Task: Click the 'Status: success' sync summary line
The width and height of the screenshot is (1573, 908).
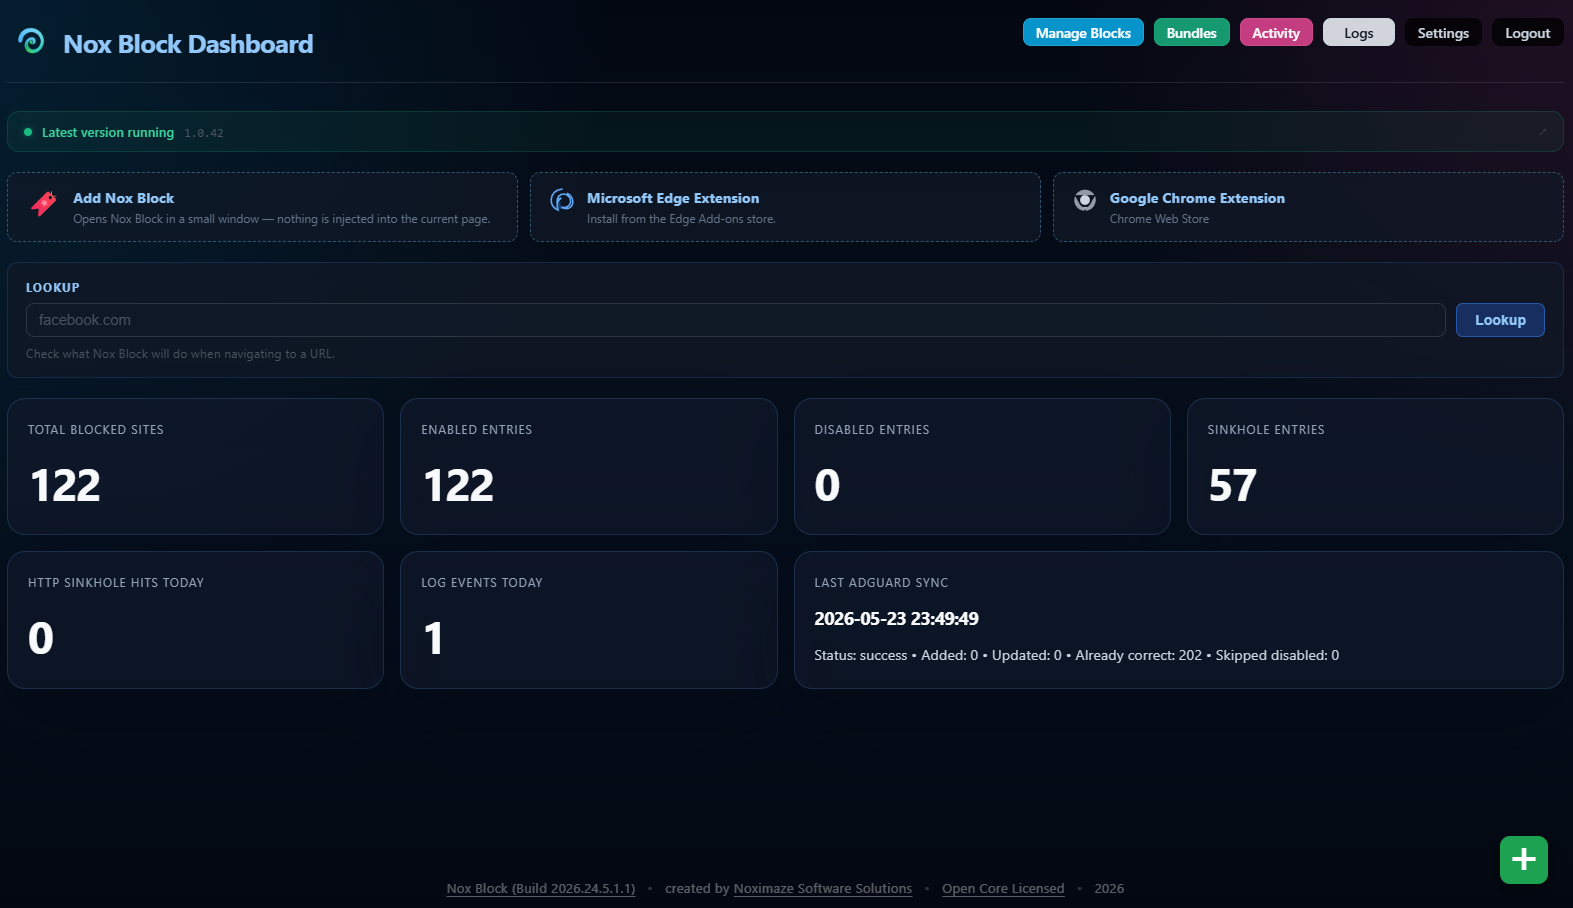Action: tap(1076, 655)
